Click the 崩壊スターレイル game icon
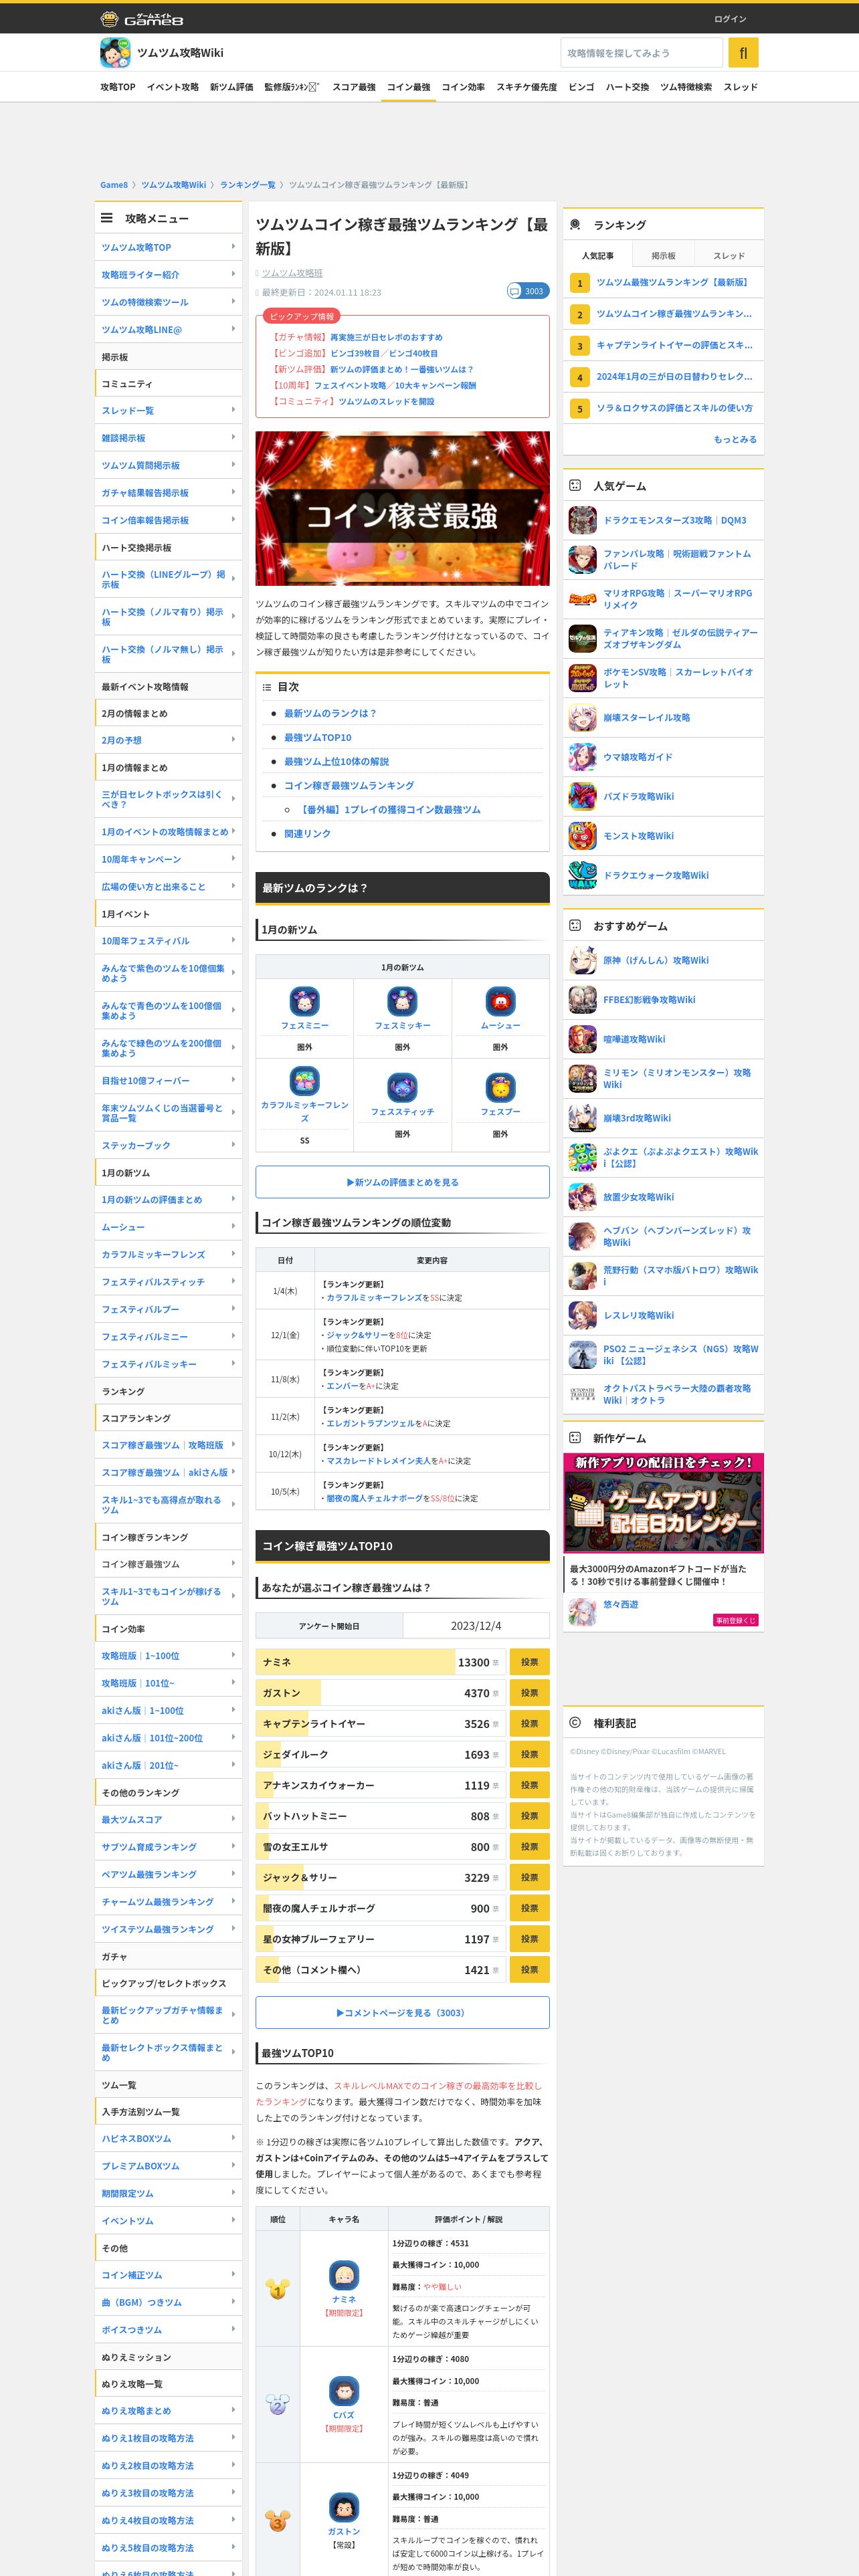Screen dimensions: 859x2576 click(582, 717)
